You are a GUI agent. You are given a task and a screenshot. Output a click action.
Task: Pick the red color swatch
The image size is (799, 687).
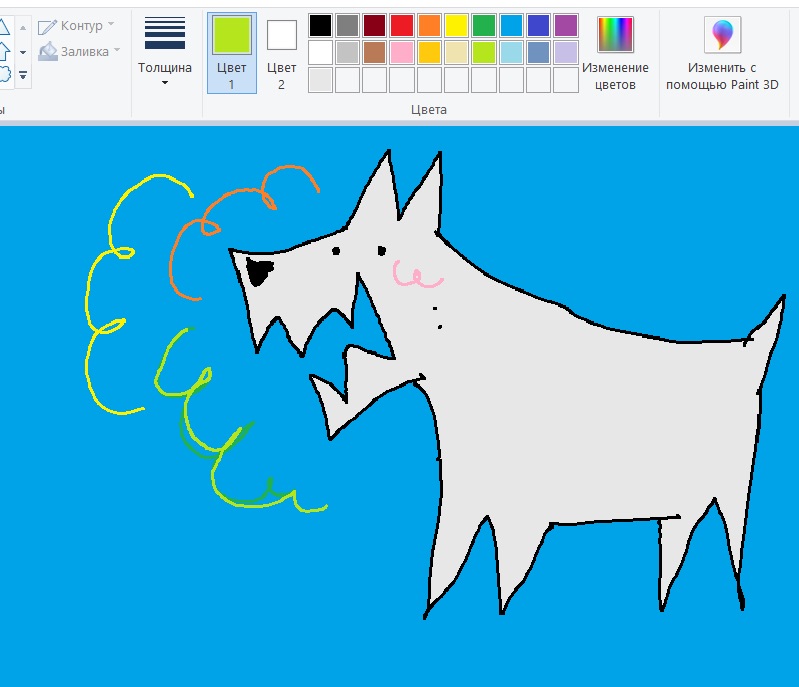click(402, 25)
